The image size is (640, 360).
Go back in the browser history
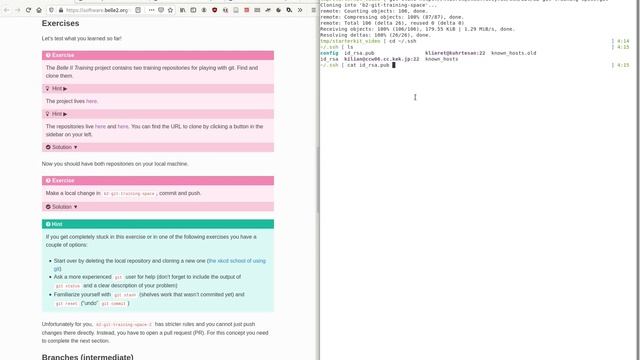click(x=7, y=10)
